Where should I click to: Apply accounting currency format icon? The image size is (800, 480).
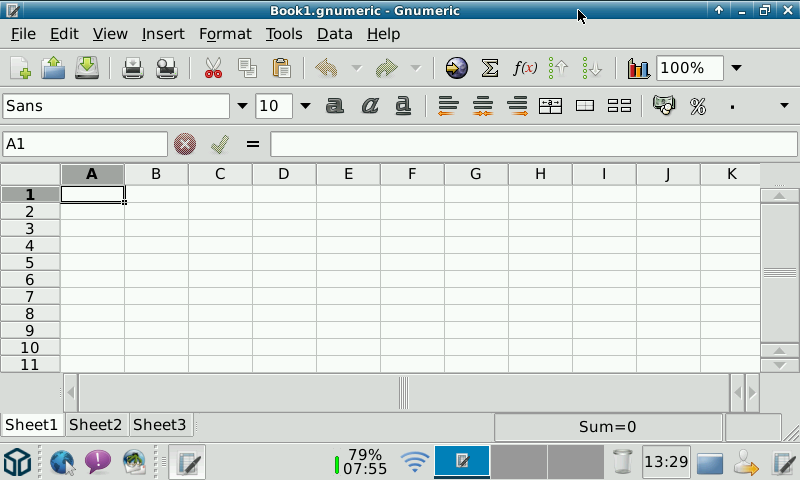coord(664,106)
